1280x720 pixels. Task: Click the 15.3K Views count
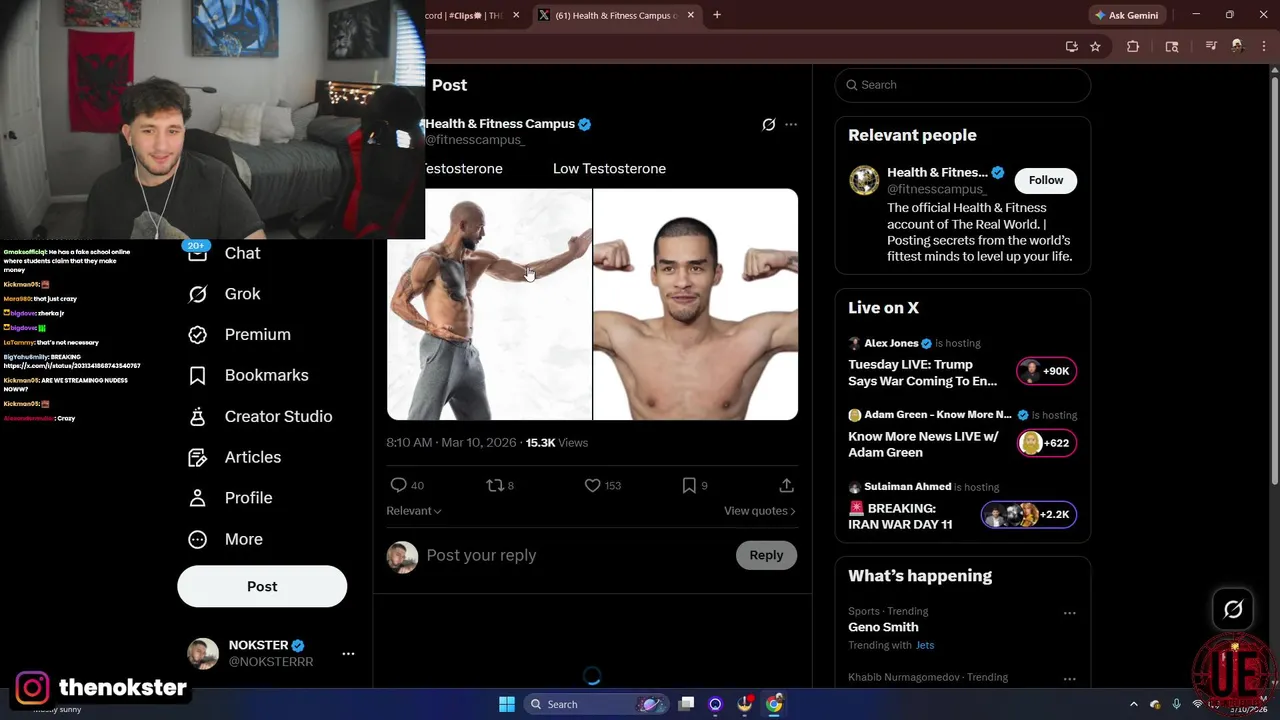557,442
